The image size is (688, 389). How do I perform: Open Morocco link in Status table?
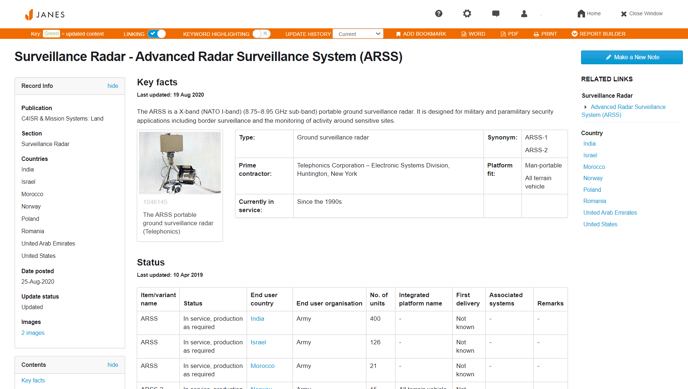click(262, 366)
